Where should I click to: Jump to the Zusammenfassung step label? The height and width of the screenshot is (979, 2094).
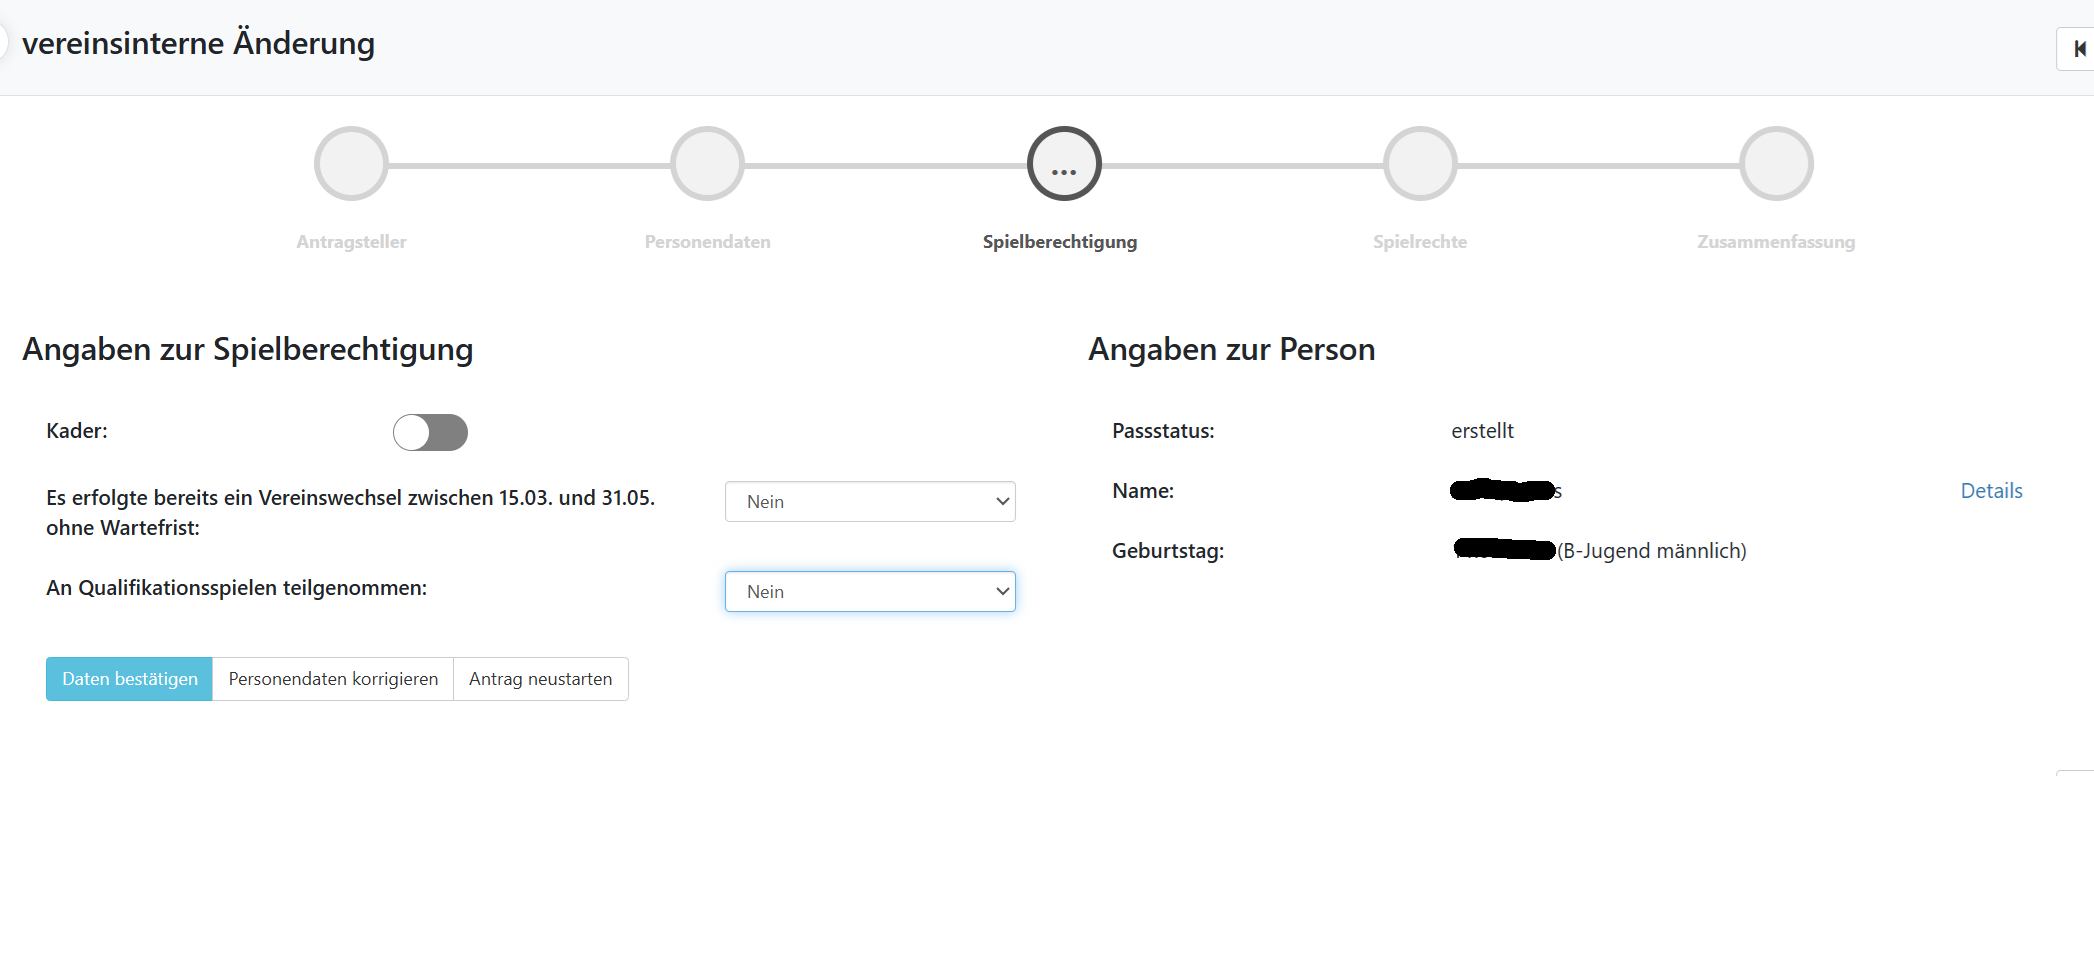pos(1776,242)
